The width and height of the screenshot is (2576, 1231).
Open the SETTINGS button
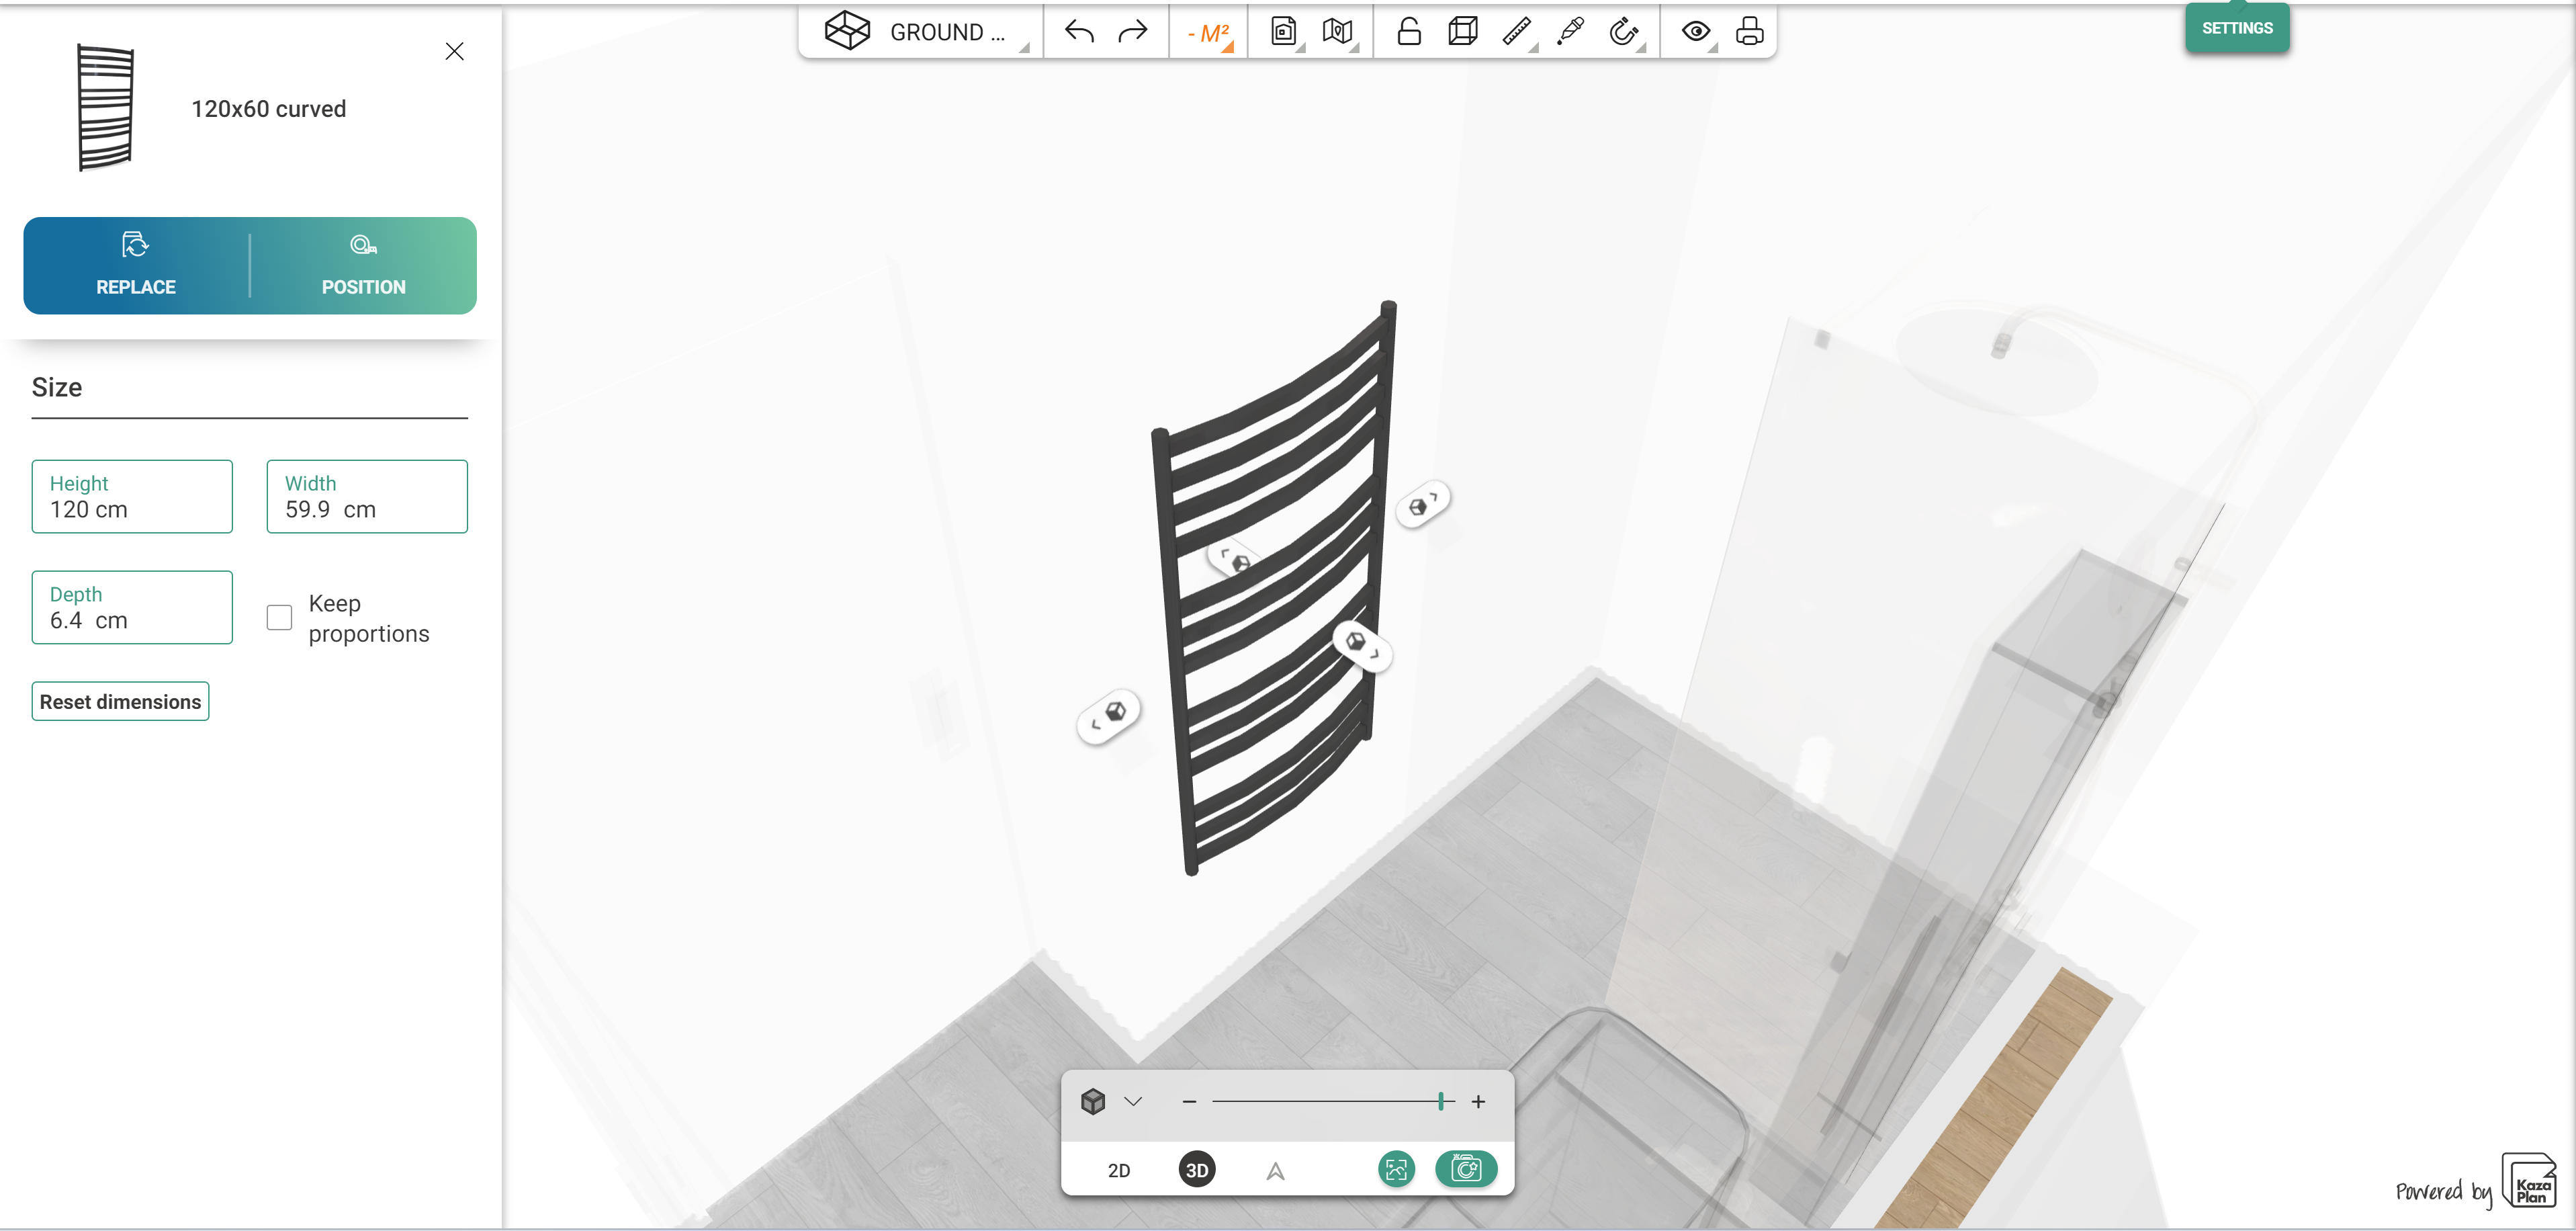[x=2237, y=28]
